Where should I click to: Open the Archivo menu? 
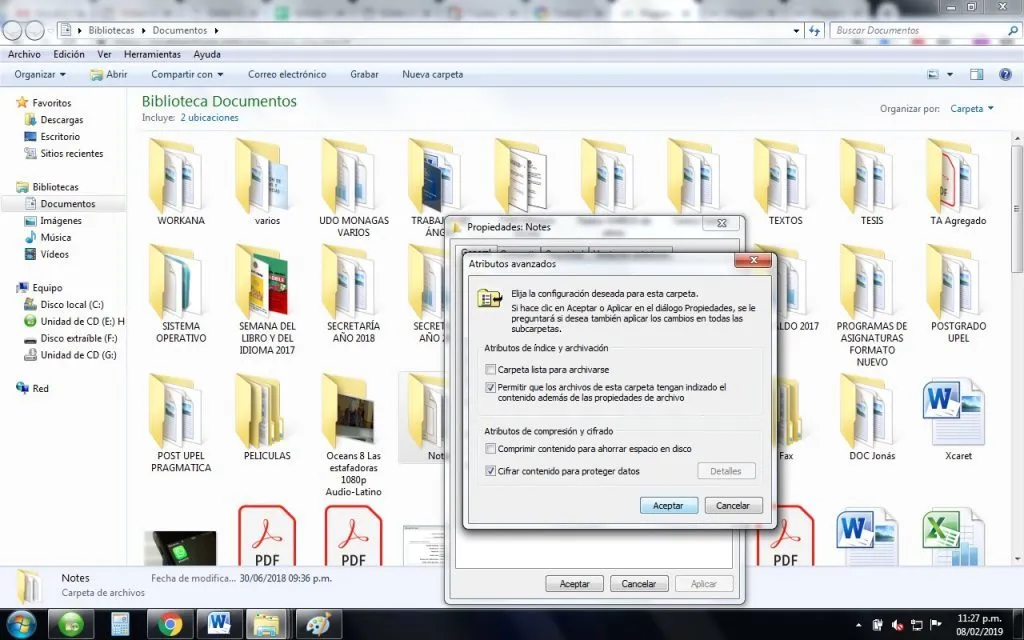click(23, 54)
